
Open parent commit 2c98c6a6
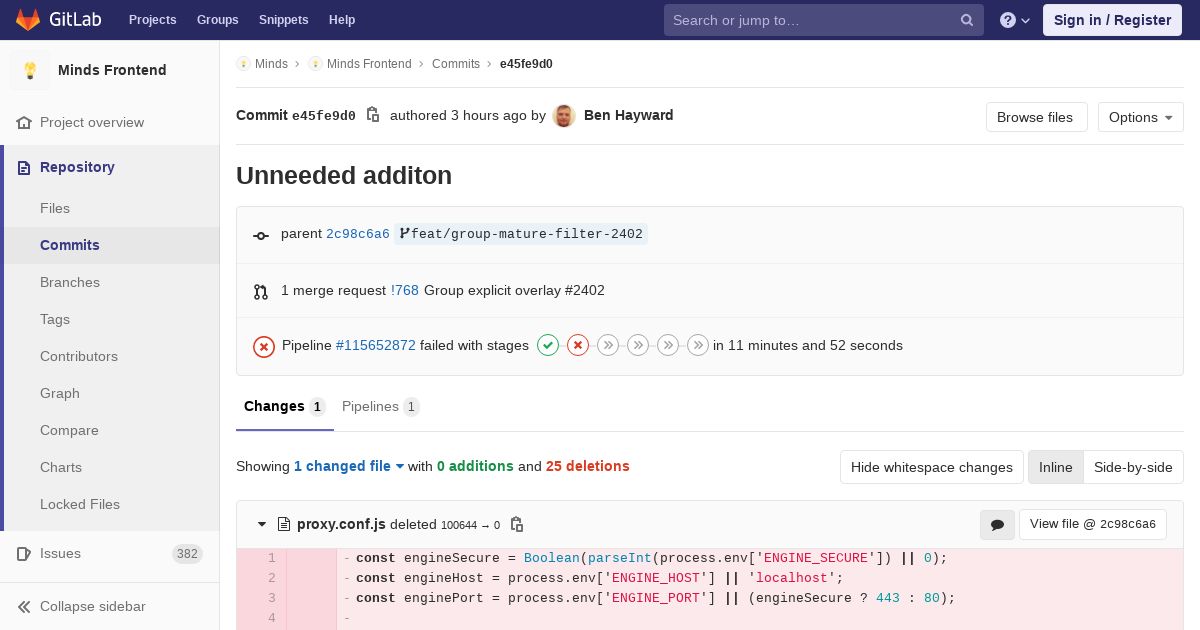click(x=358, y=234)
